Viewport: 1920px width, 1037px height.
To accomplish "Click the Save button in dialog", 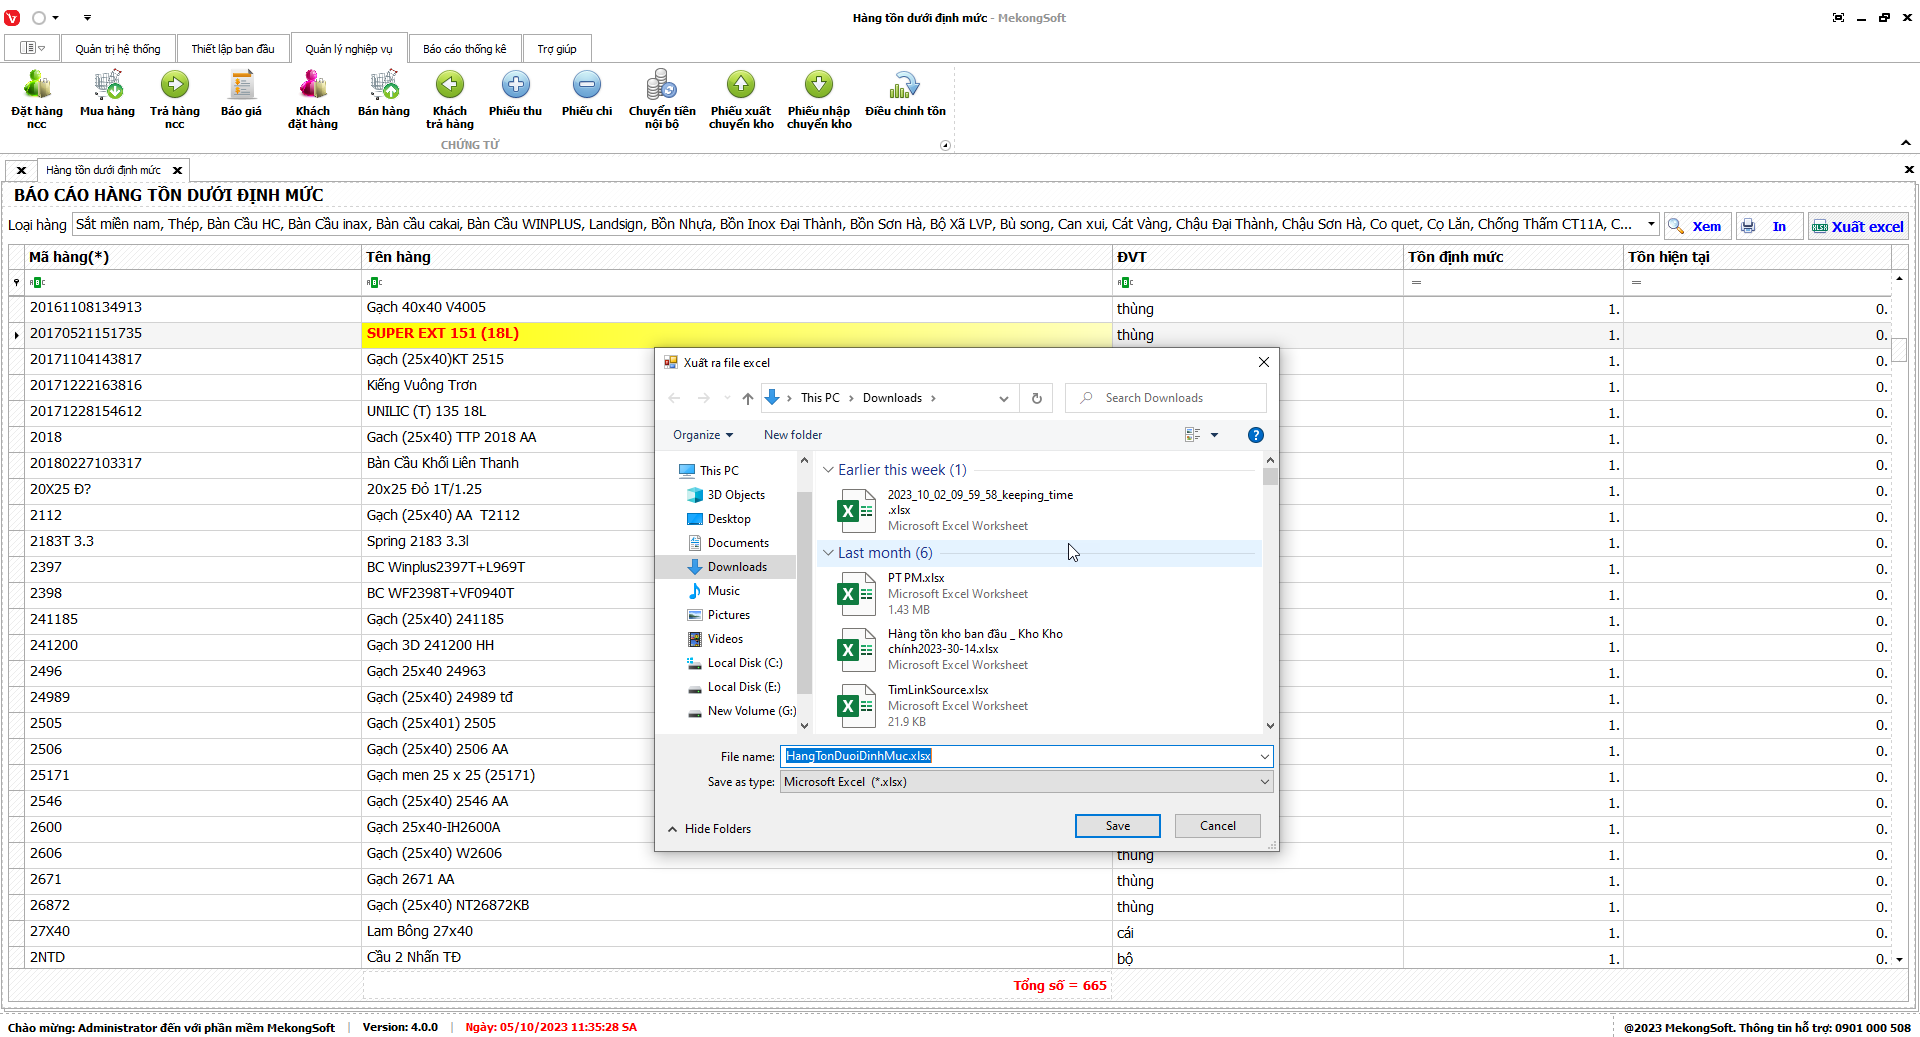I will coord(1117,826).
